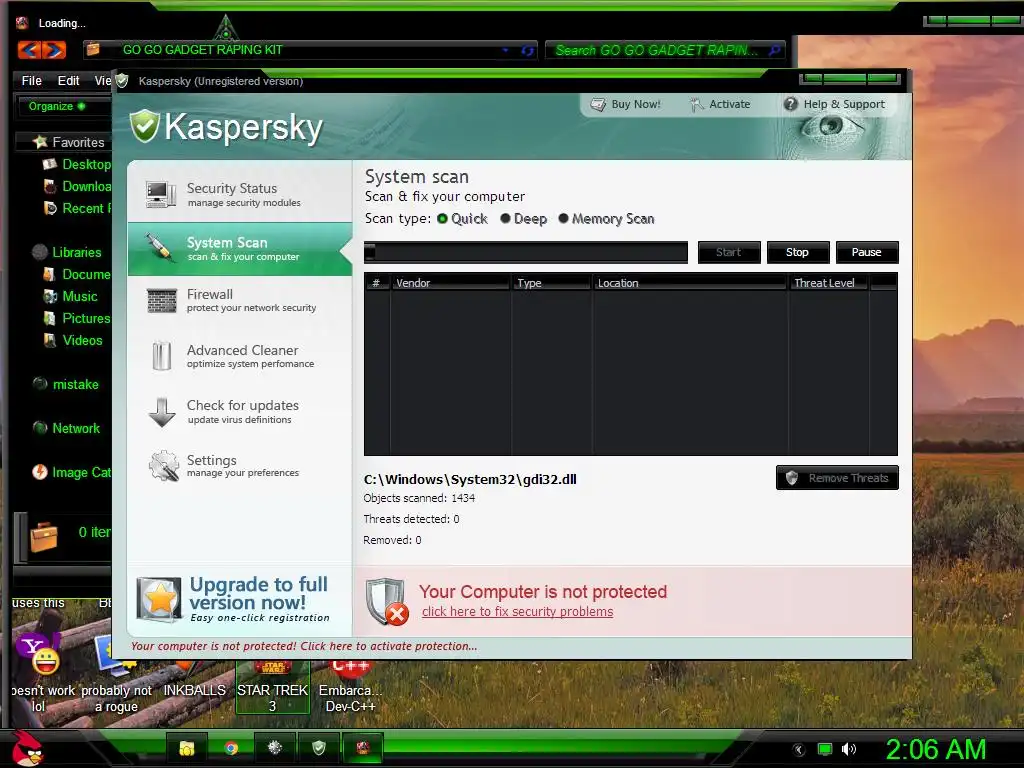
Task: Select Deep scan type
Action: coord(524,219)
